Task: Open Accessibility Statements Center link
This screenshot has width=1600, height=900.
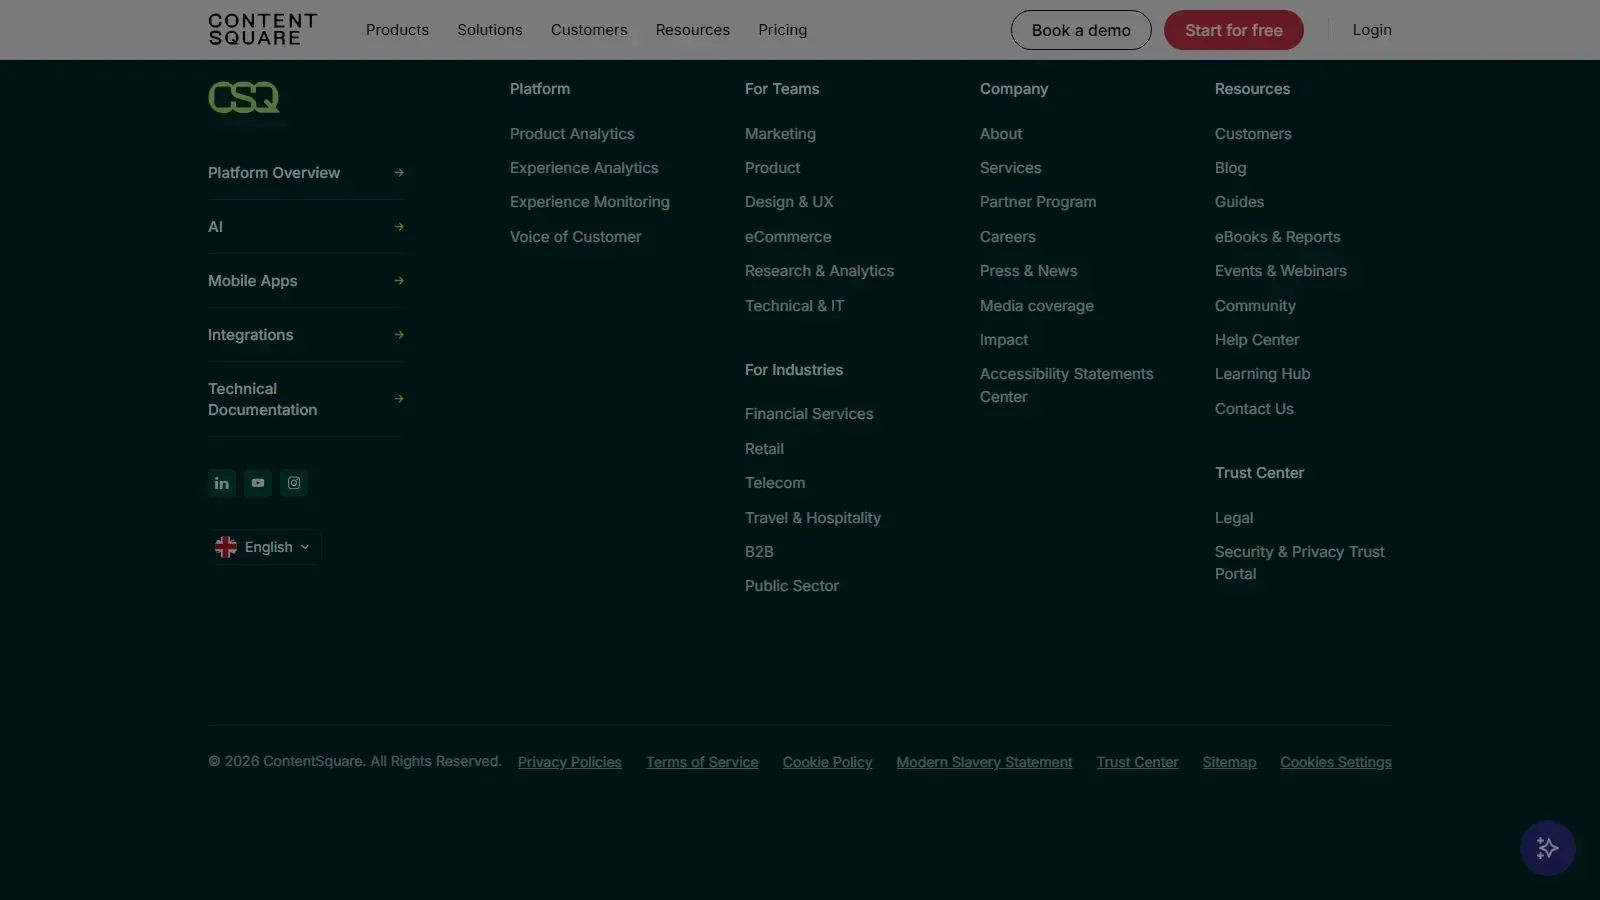Action: pos(1067,385)
